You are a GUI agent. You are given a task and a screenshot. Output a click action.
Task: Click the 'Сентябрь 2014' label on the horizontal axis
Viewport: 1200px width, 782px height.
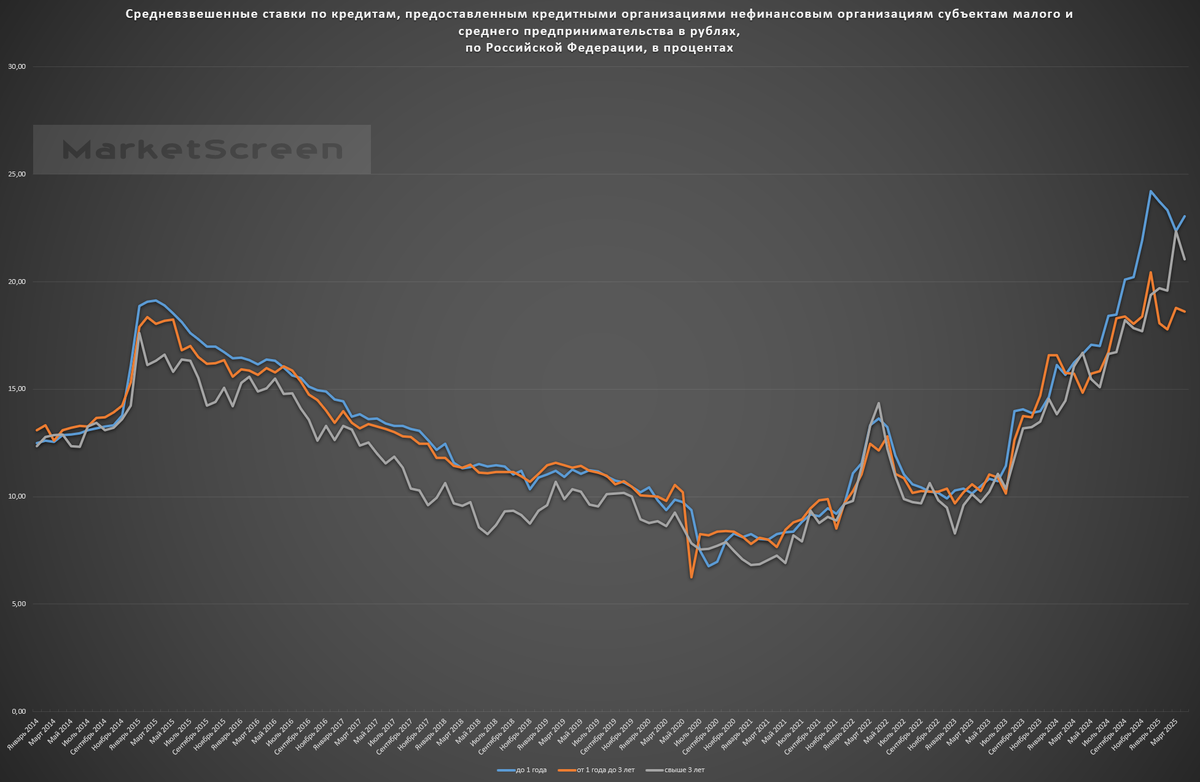(88, 736)
